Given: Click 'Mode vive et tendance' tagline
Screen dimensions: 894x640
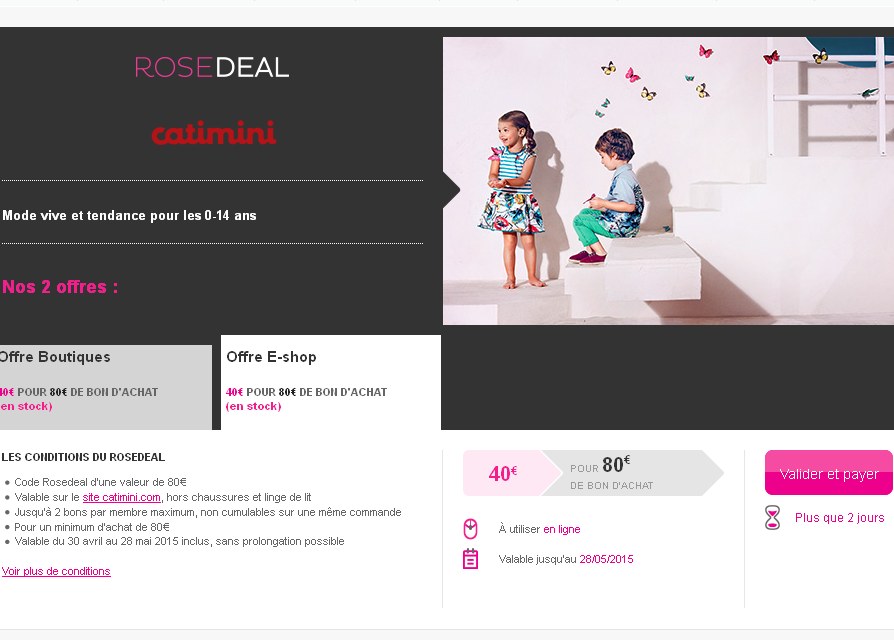Looking at the screenshot, I should click(129, 215).
